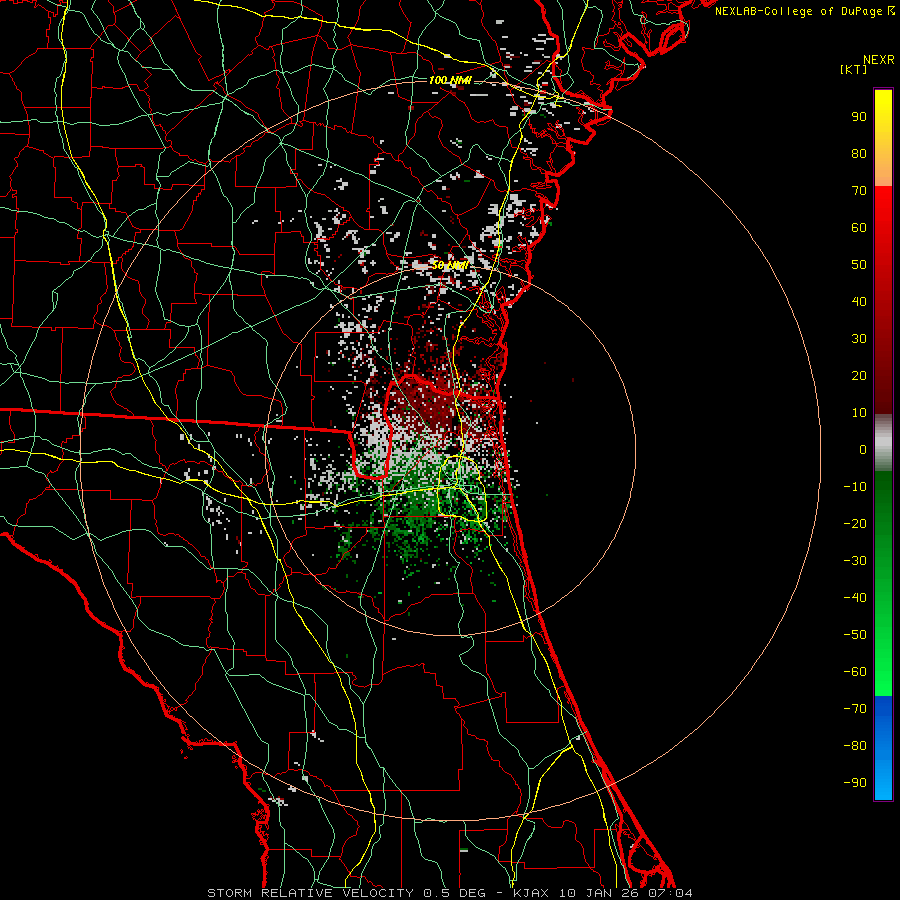Click the 10 JAN 26 date text
Viewport: 900px width, 900px height.
599,893
